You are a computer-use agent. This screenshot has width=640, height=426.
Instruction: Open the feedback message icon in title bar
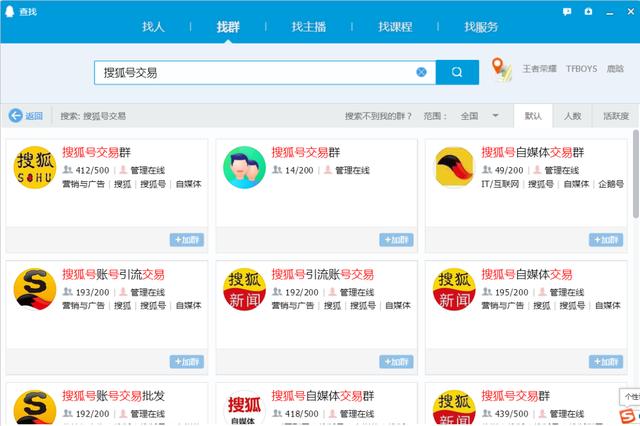(x=567, y=11)
